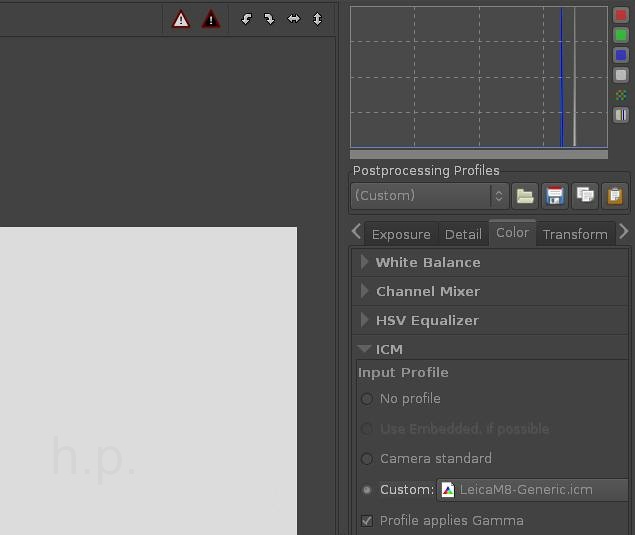
Task: Load a postprocessing profile from file
Action: click(525, 196)
